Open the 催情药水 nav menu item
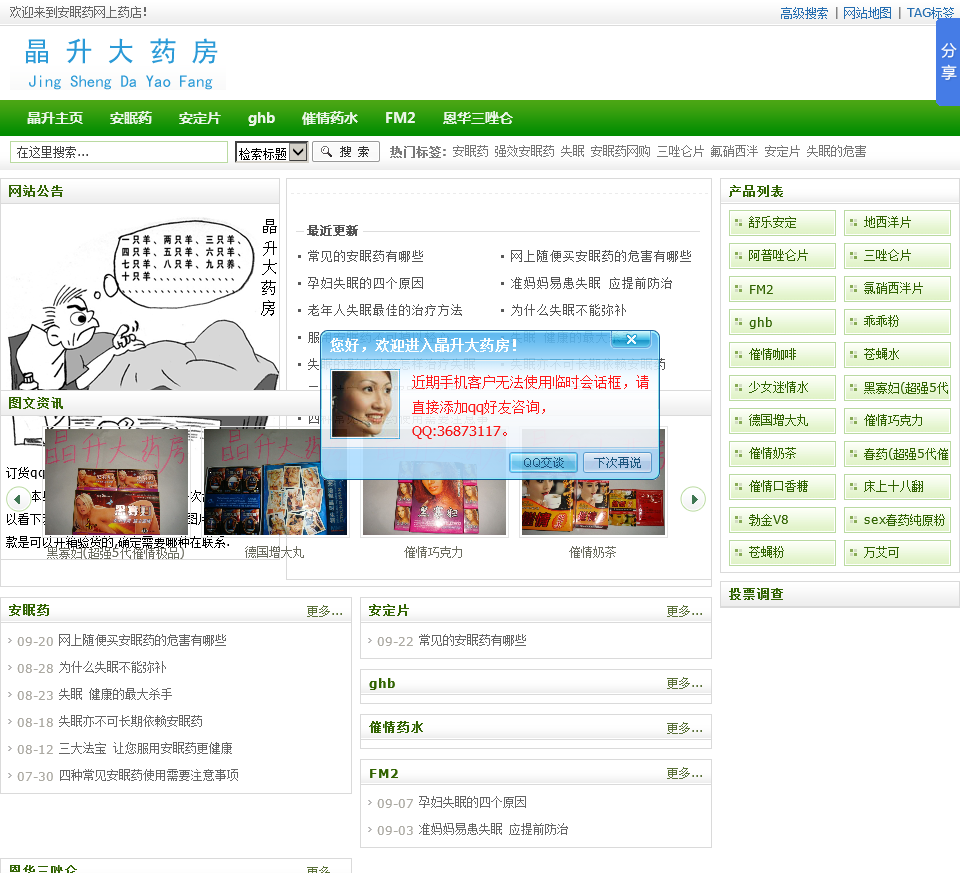 coord(329,118)
